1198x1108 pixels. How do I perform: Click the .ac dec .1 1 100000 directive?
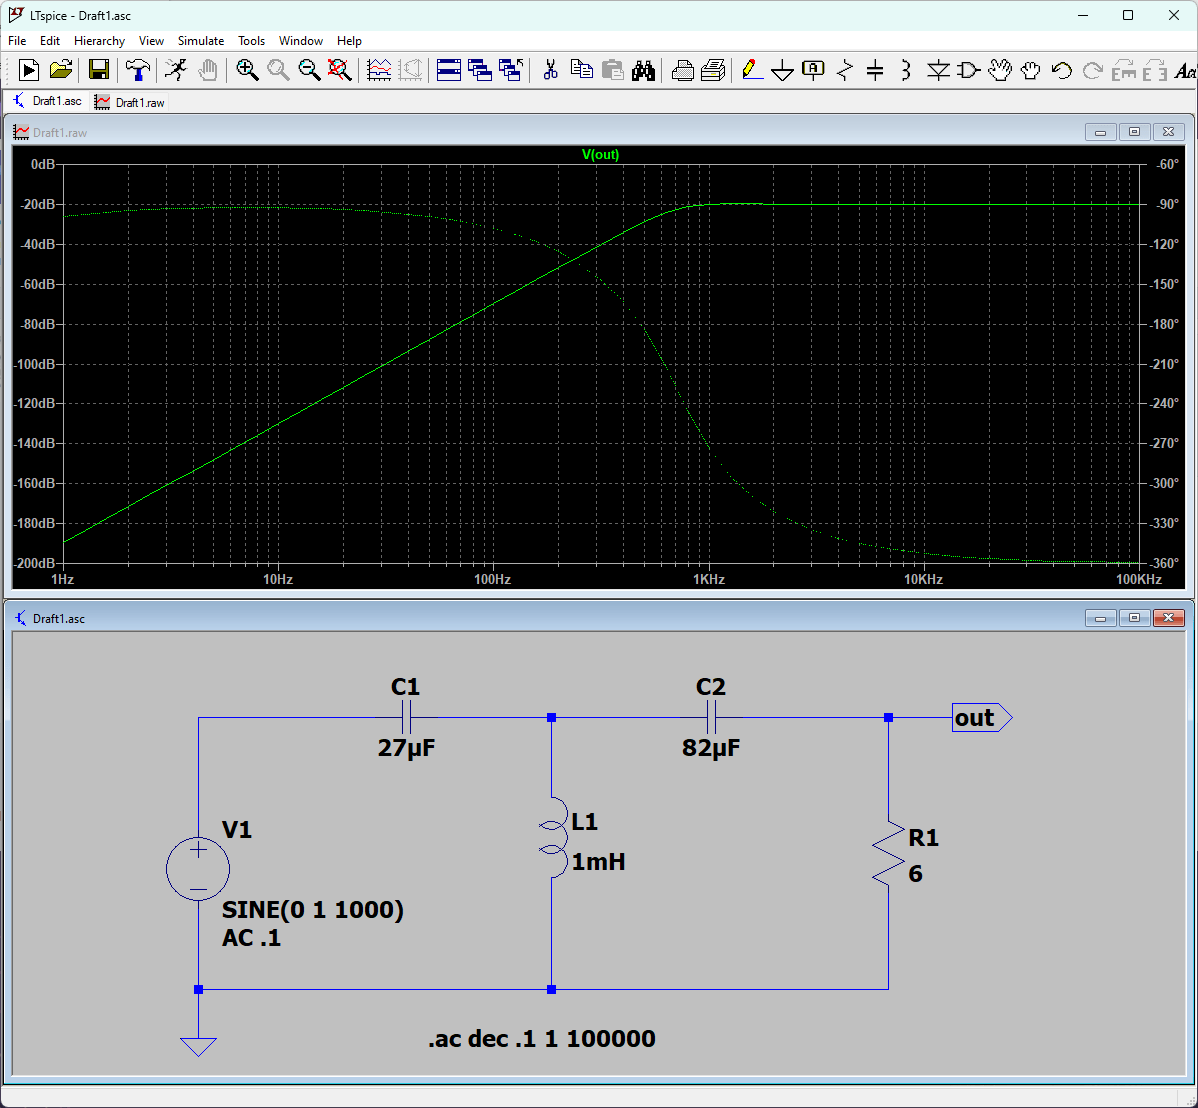pos(542,1038)
